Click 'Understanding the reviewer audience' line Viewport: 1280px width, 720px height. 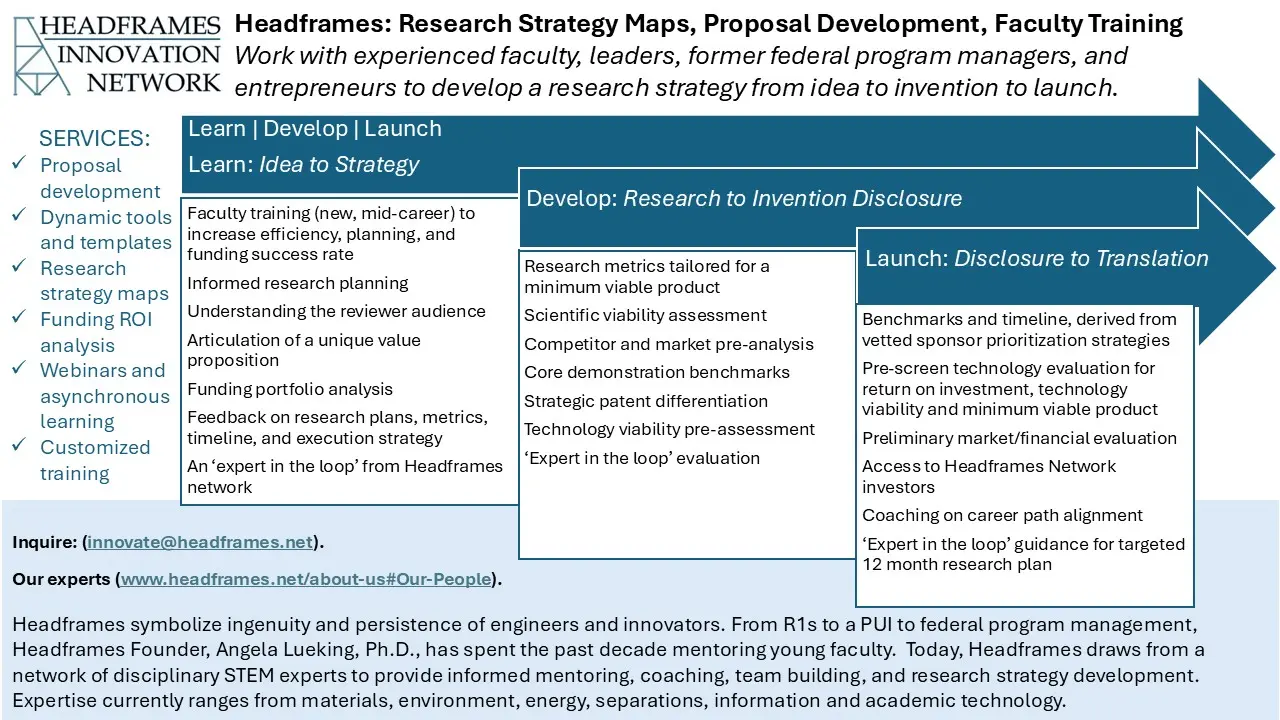pos(336,311)
